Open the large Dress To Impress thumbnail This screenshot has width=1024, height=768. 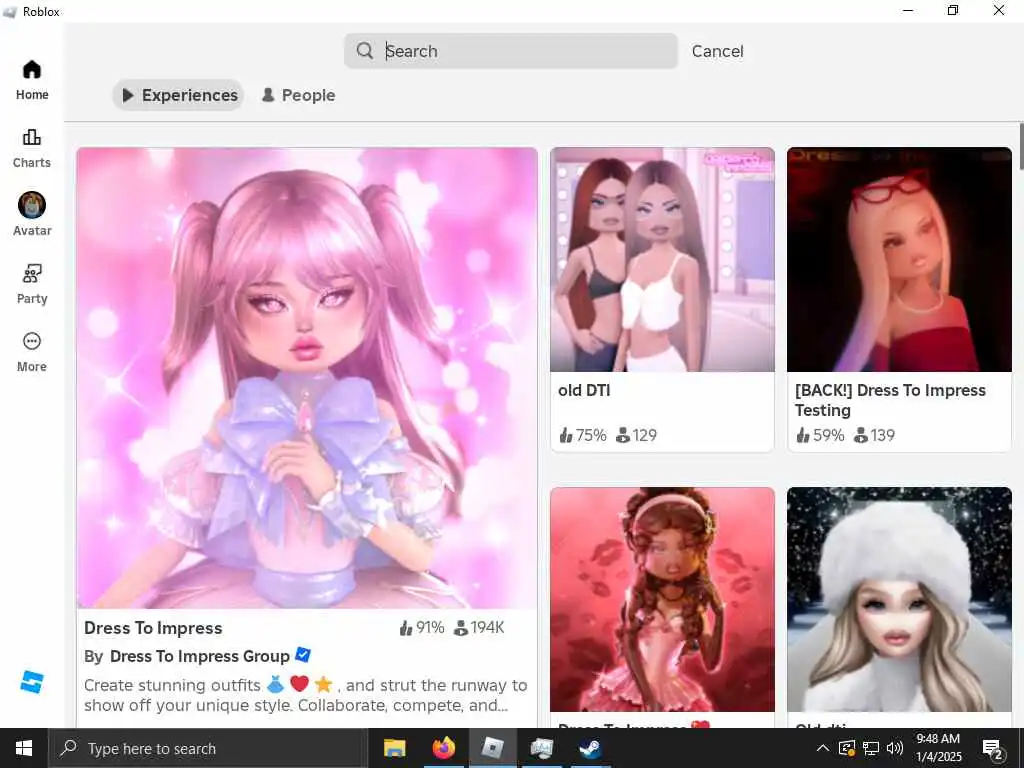pyautogui.click(x=307, y=377)
